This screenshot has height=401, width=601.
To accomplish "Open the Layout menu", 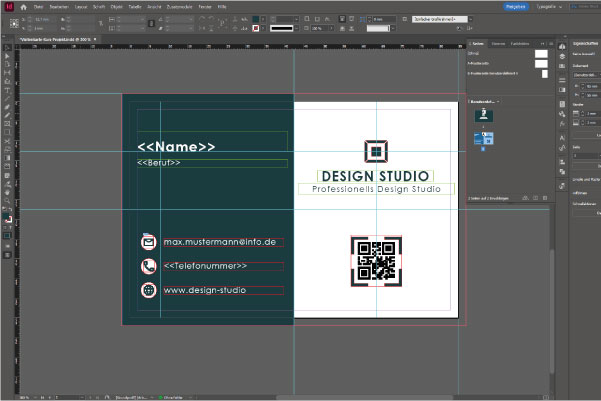I will coord(81,7).
